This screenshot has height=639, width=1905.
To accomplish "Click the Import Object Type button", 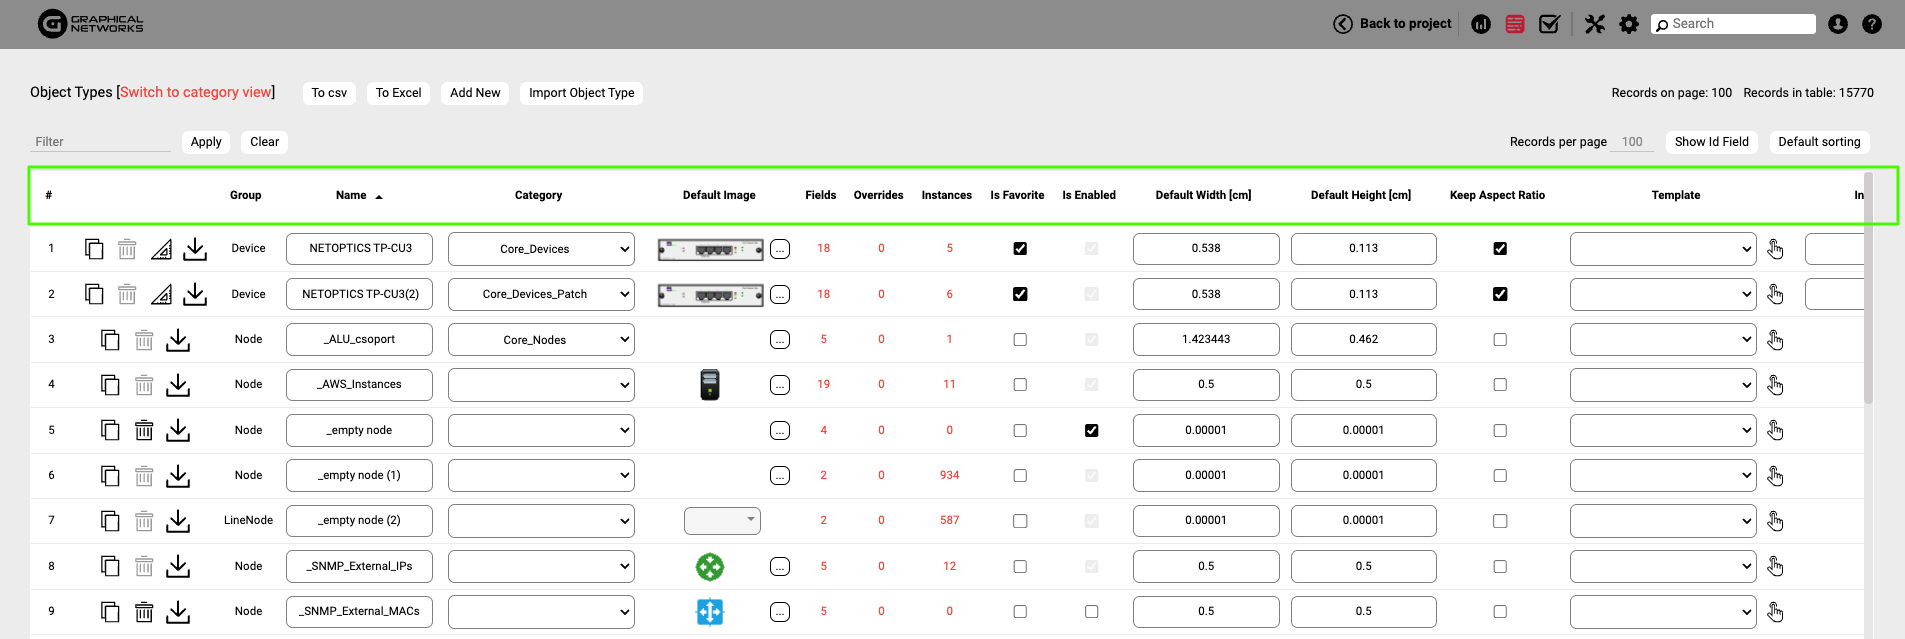I will (x=581, y=93).
